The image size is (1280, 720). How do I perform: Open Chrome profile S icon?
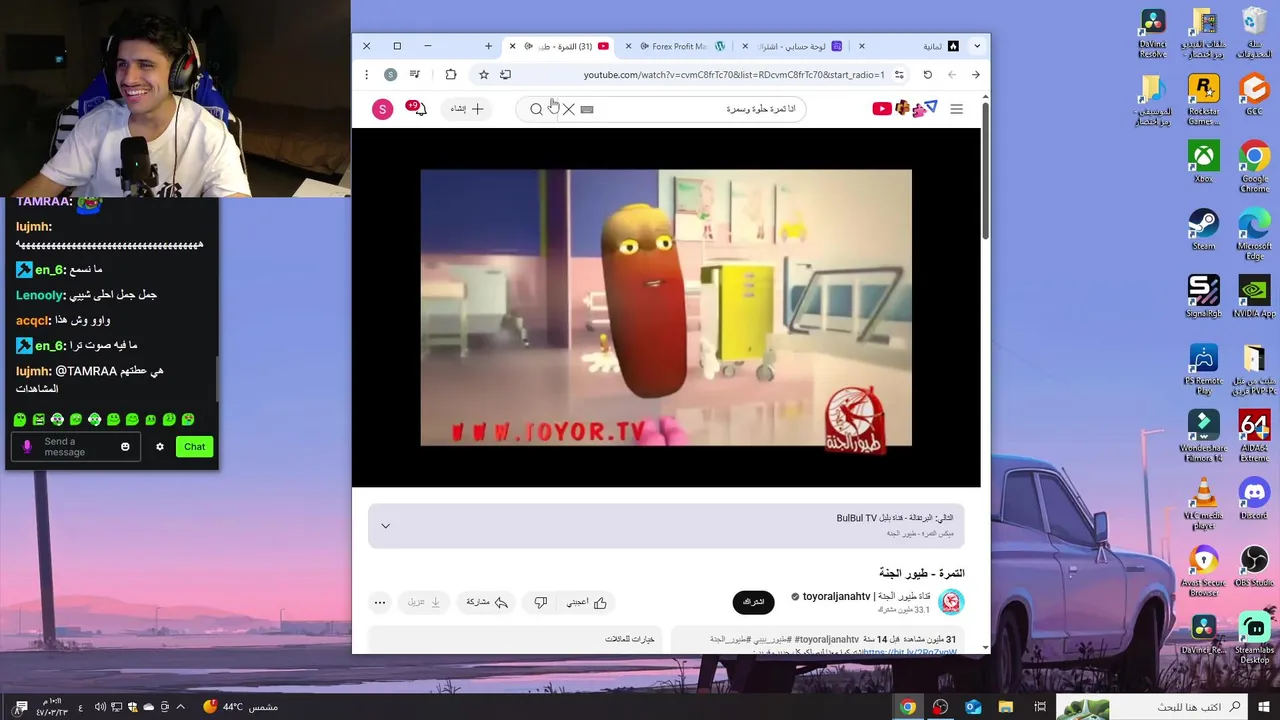[x=391, y=75]
